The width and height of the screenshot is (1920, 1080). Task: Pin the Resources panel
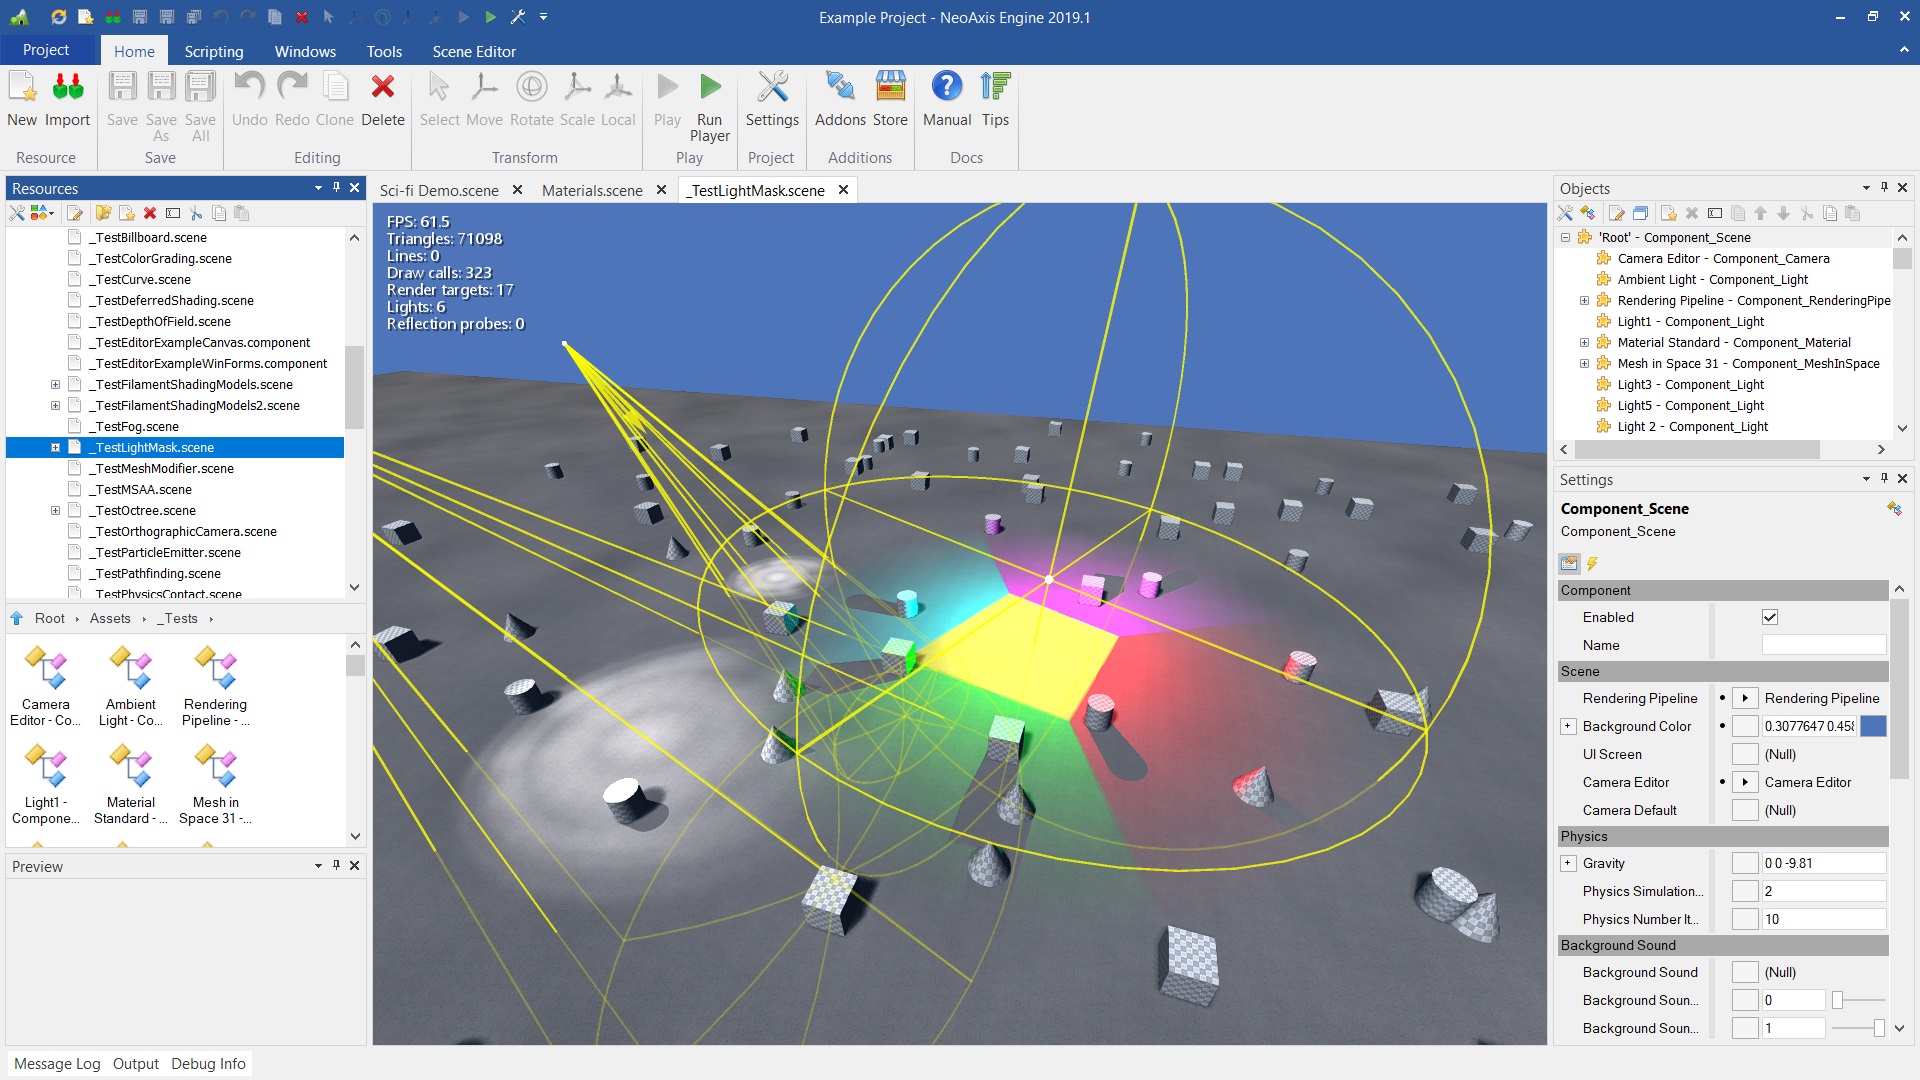coord(335,188)
